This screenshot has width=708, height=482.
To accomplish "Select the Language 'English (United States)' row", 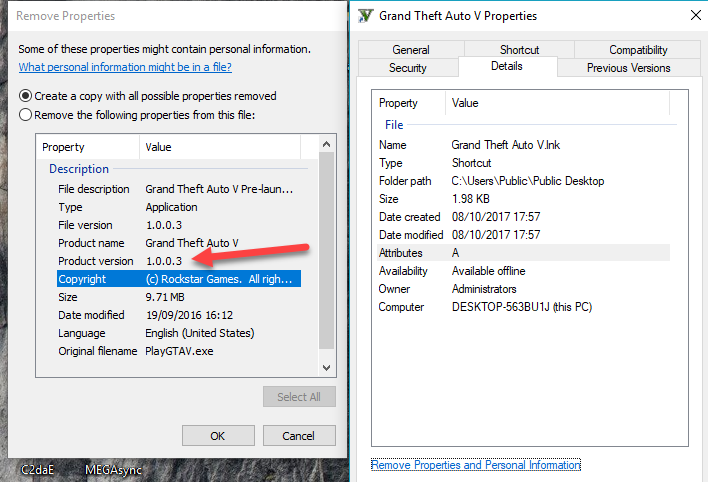I will [x=179, y=333].
